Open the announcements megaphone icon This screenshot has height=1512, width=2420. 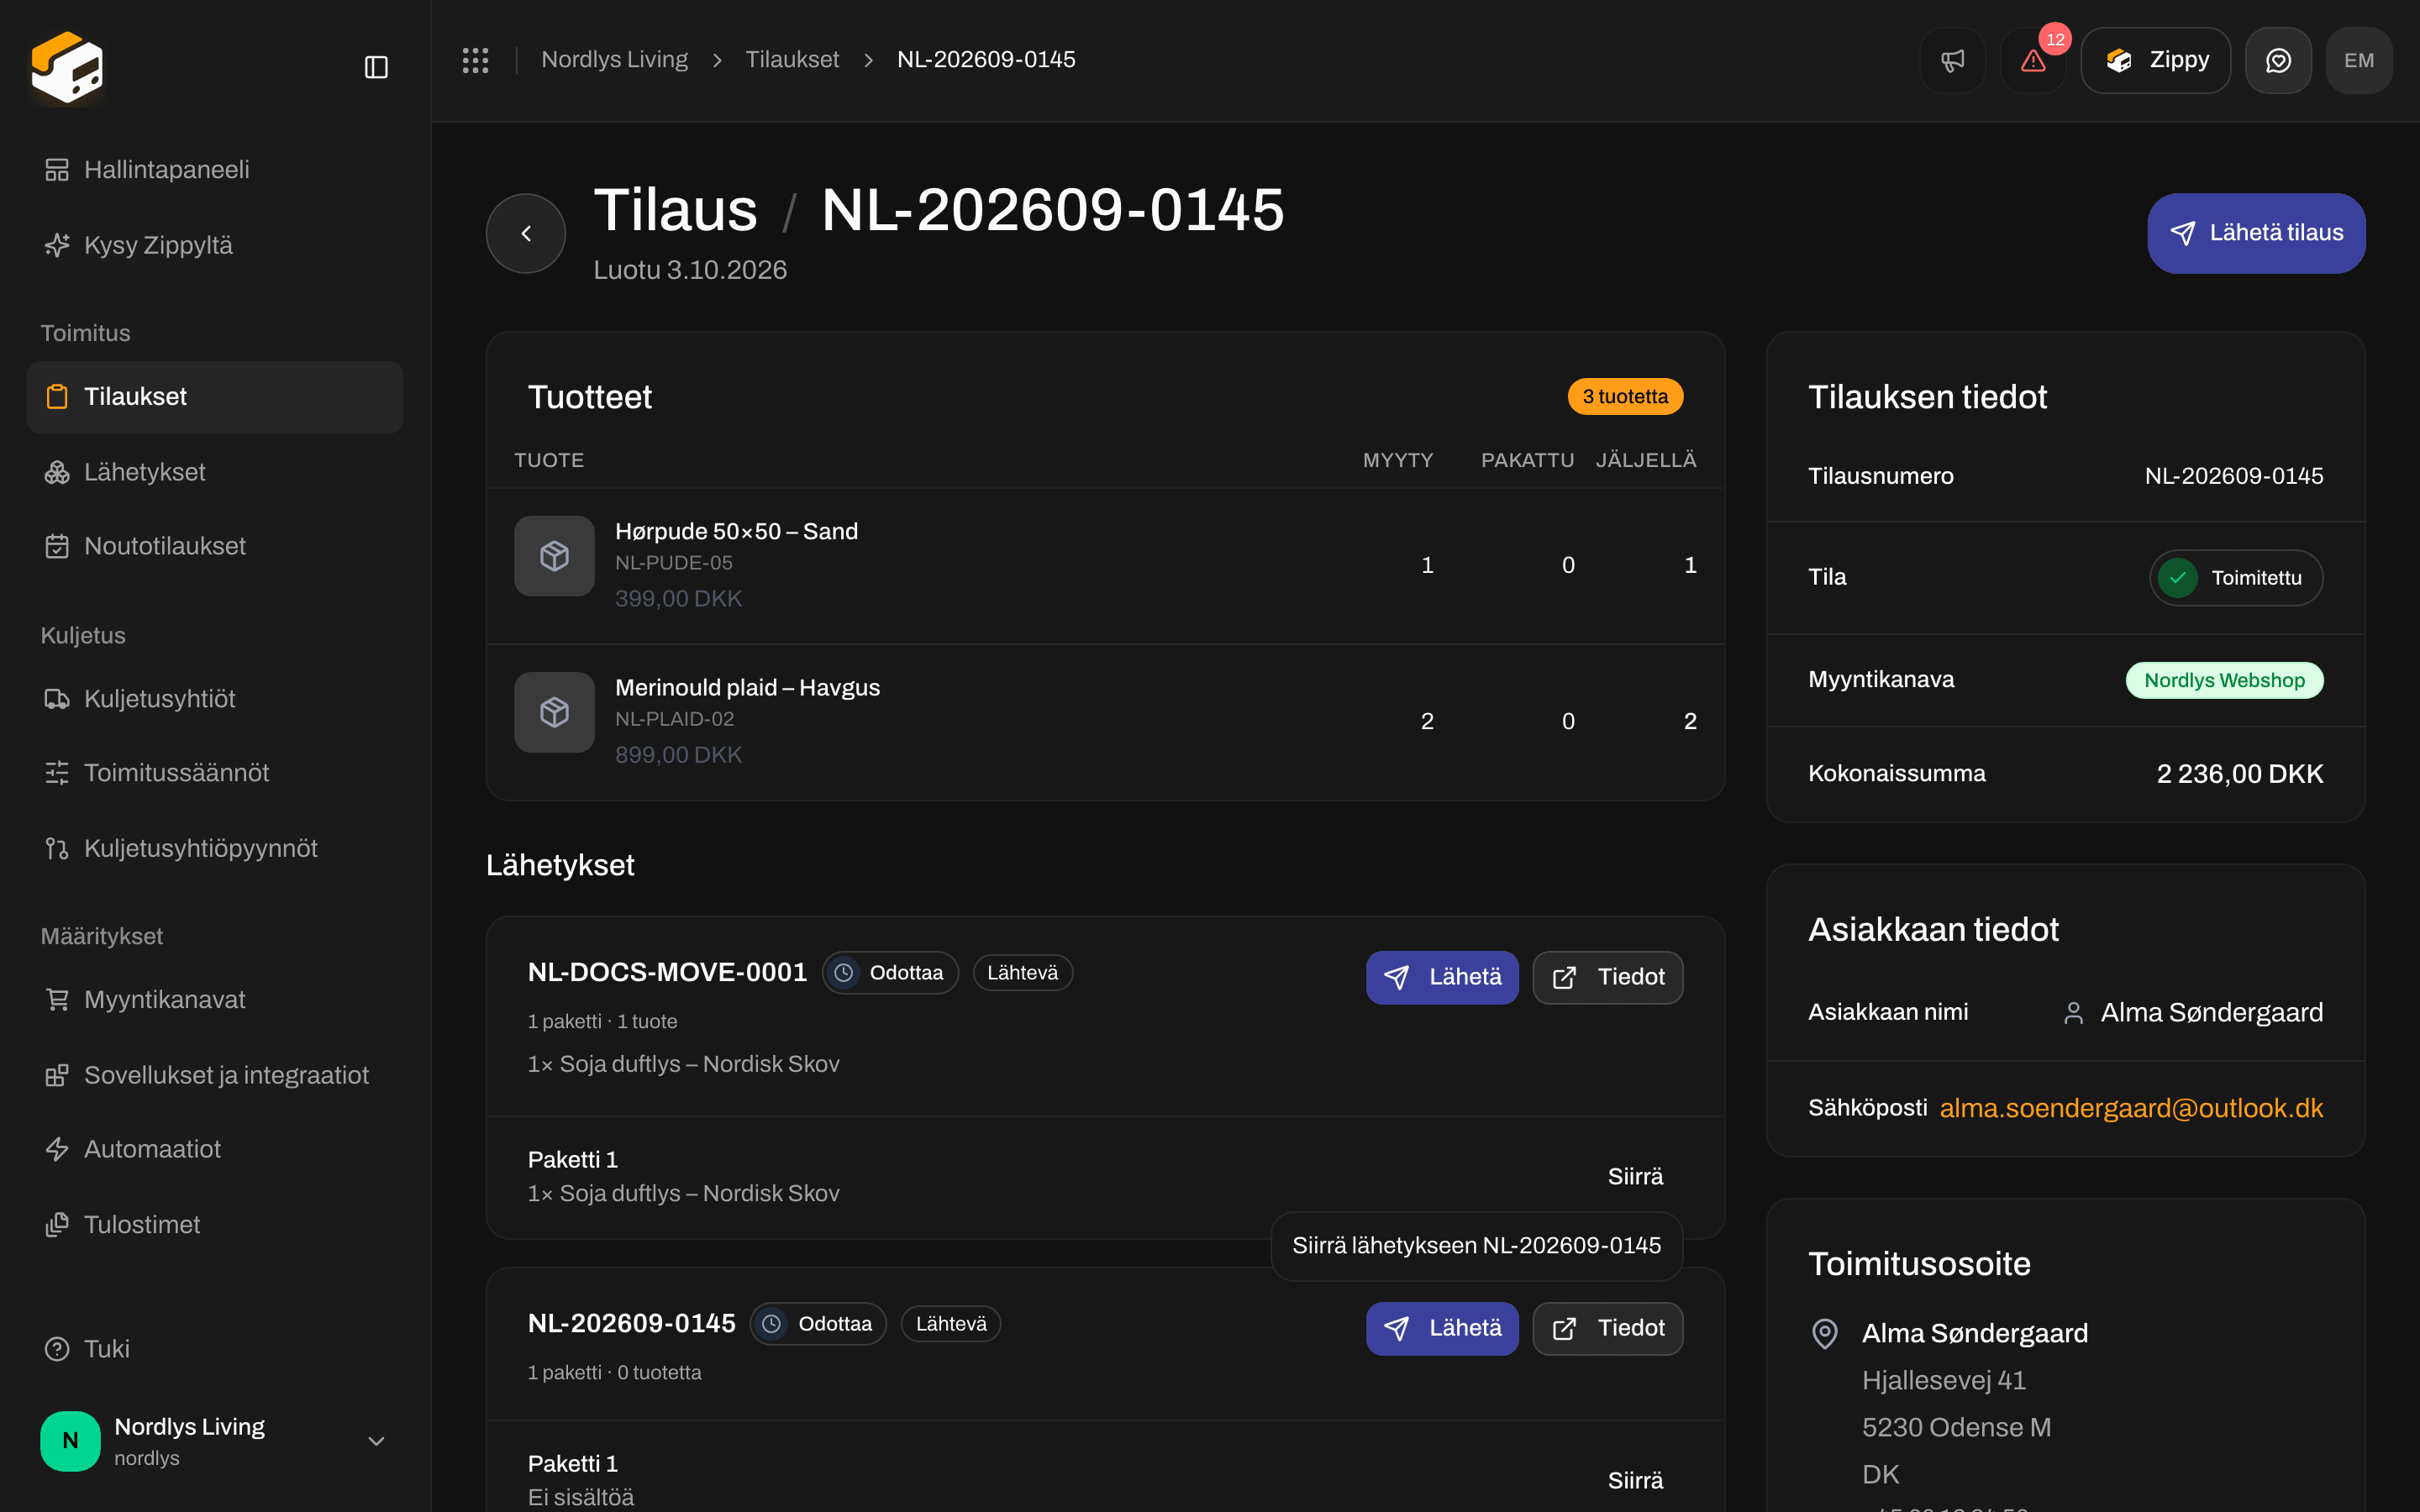[x=1952, y=60]
